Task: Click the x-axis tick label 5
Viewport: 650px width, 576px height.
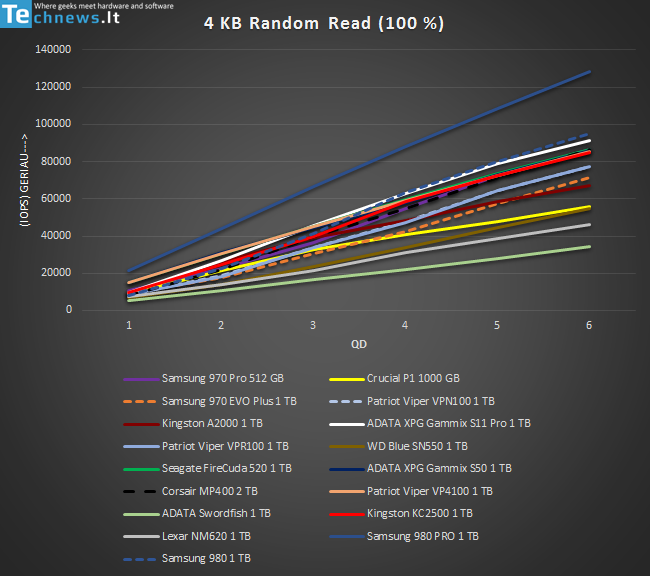Action: tap(497, 325)
